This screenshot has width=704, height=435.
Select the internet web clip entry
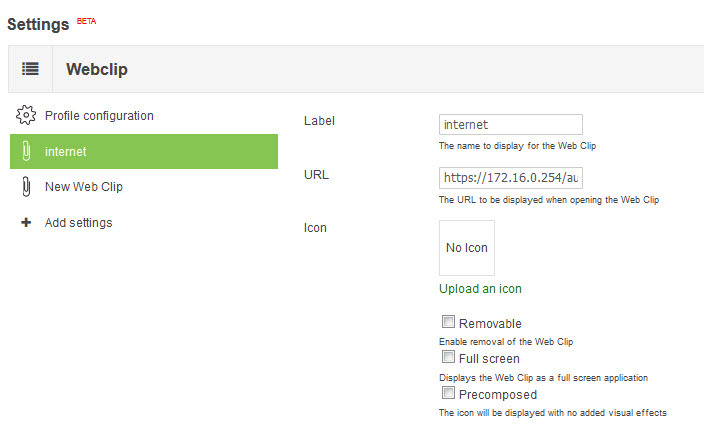click(144, 151)
